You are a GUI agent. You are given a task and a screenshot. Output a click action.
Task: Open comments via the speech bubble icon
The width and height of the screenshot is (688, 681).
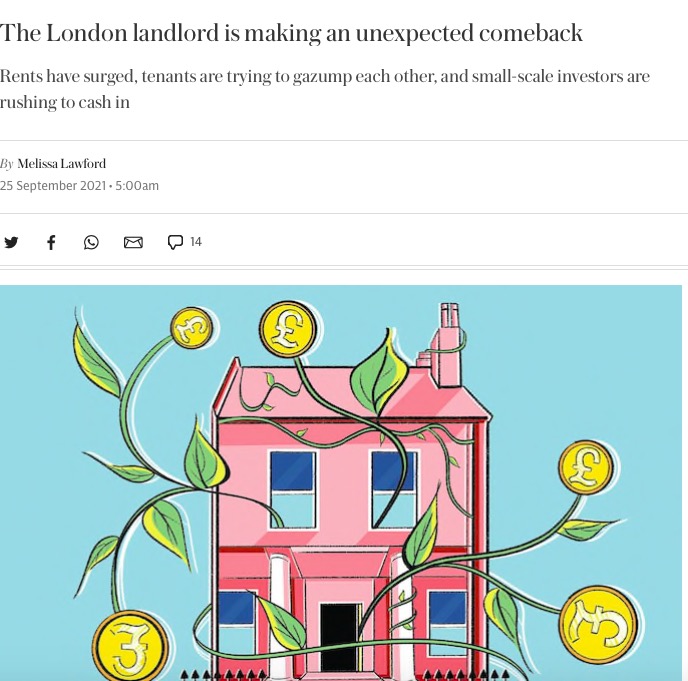pyautogui.click(x=175, y=242)
